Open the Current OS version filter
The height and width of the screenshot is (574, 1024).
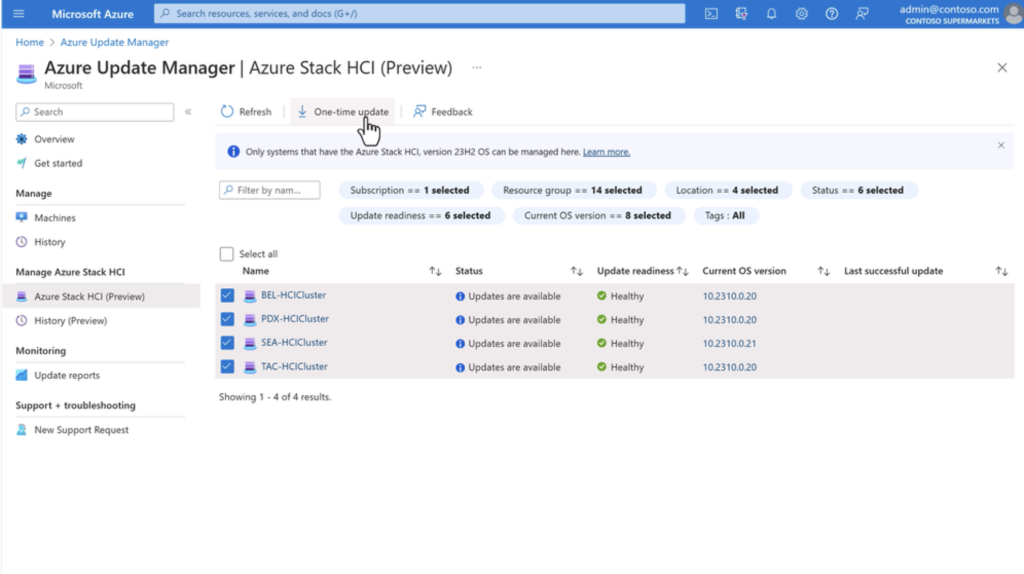598,215
